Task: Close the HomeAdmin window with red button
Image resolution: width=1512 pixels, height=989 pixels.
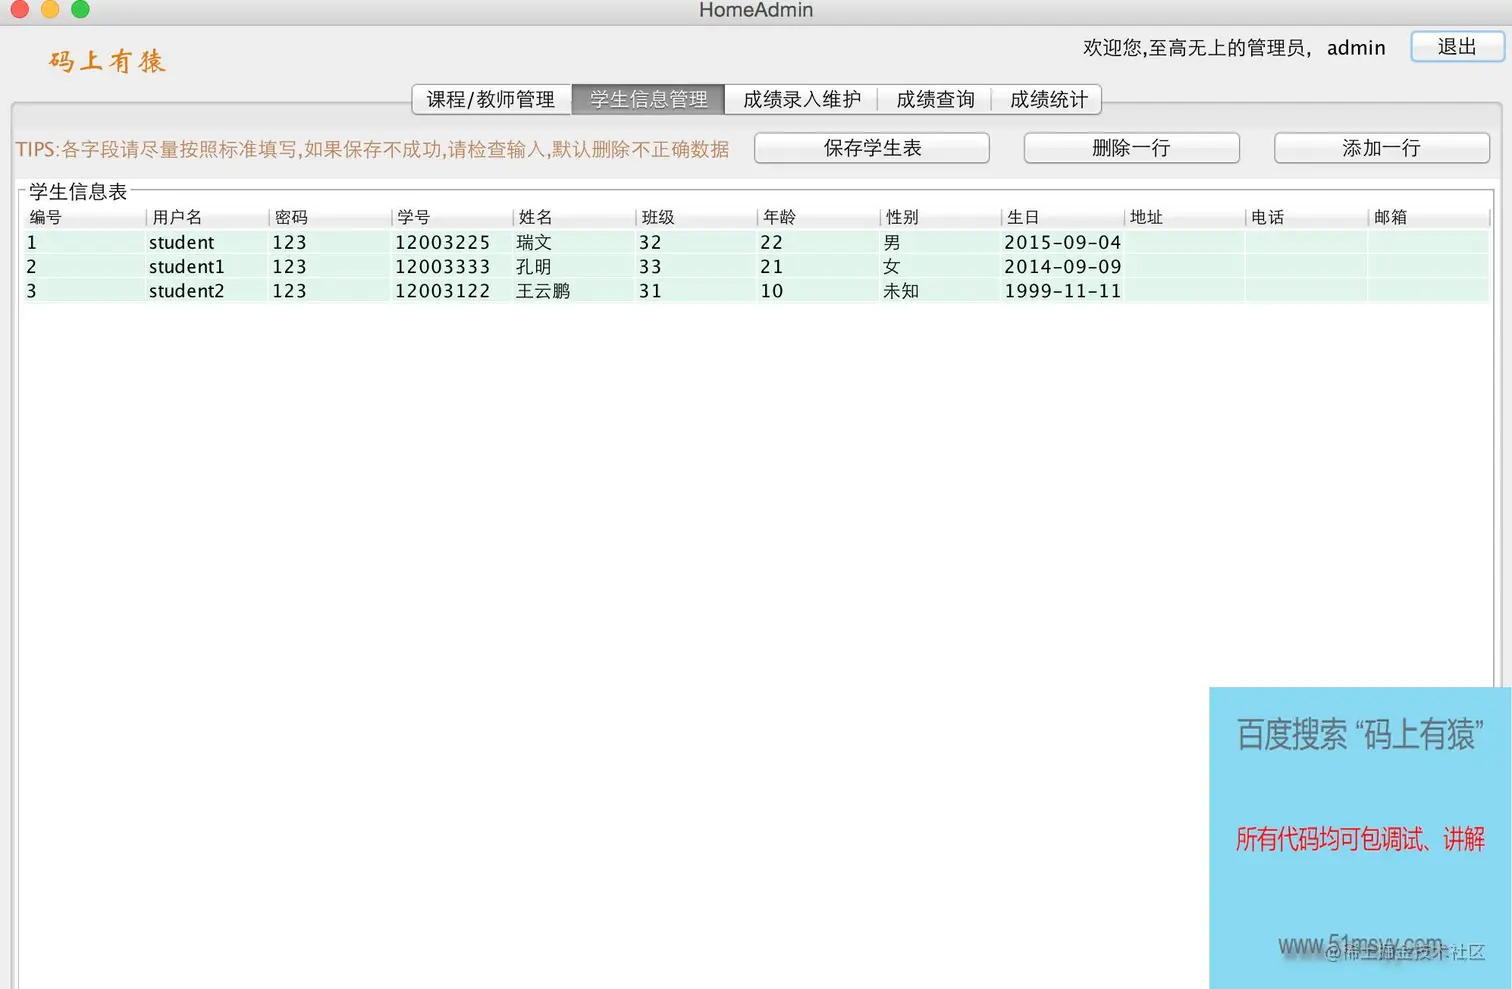Action: (20, 9)
